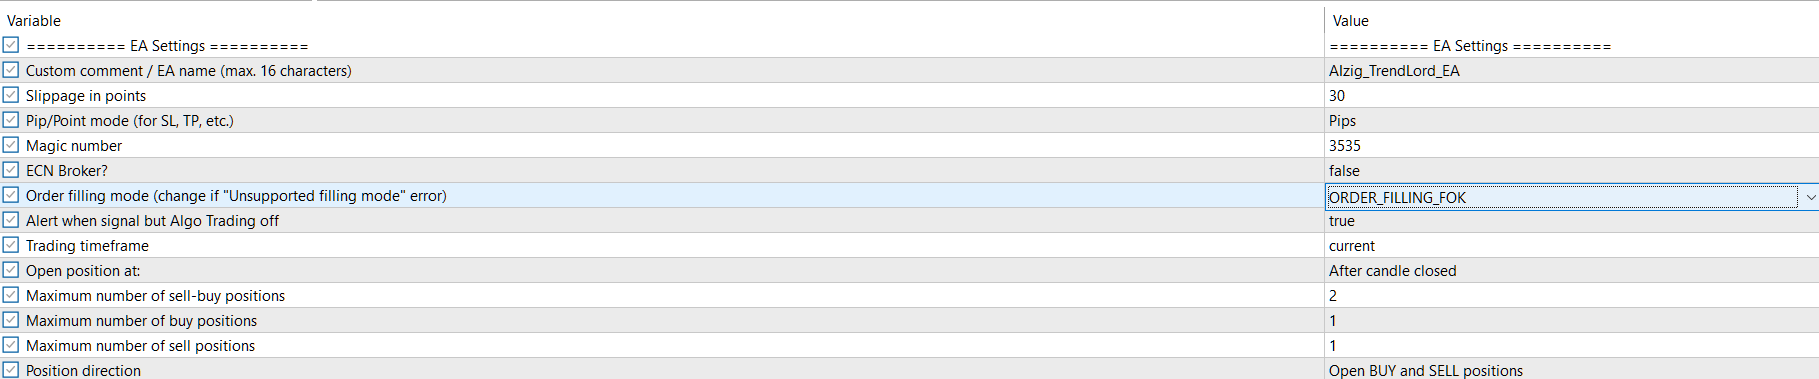
Task: Uncheck the Custom comment / EA name checkbox
Action: (10, 70)
